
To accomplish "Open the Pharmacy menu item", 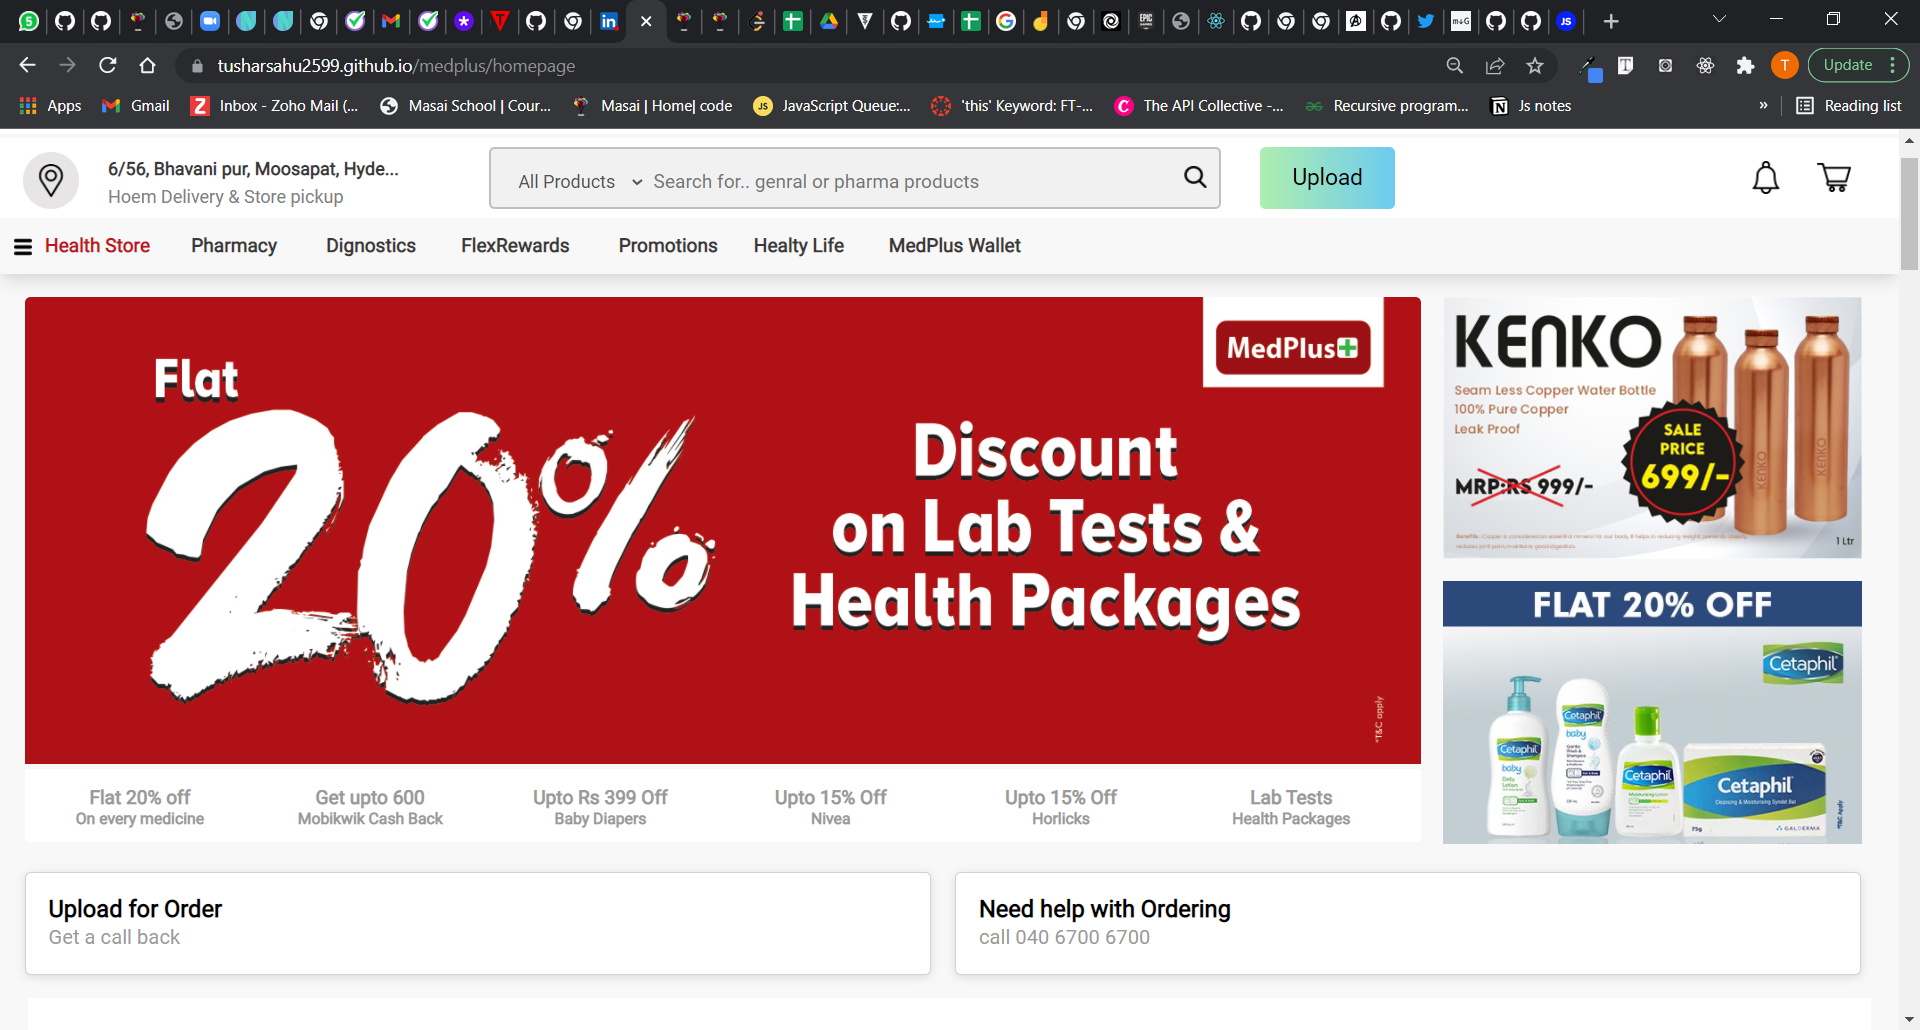I will (x=234, y=246).
